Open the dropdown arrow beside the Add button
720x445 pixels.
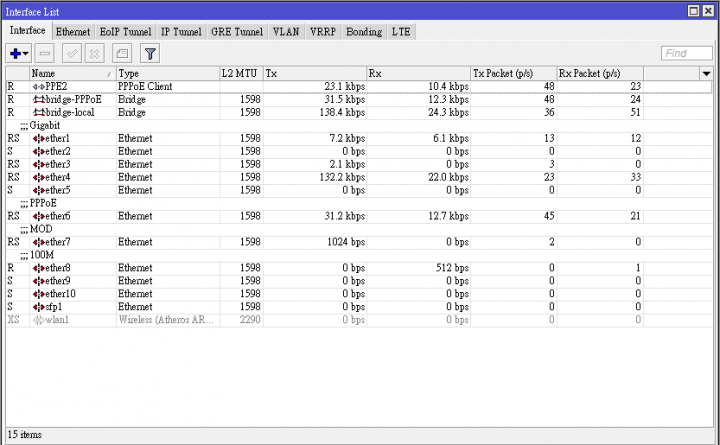(x=26, y=54)
